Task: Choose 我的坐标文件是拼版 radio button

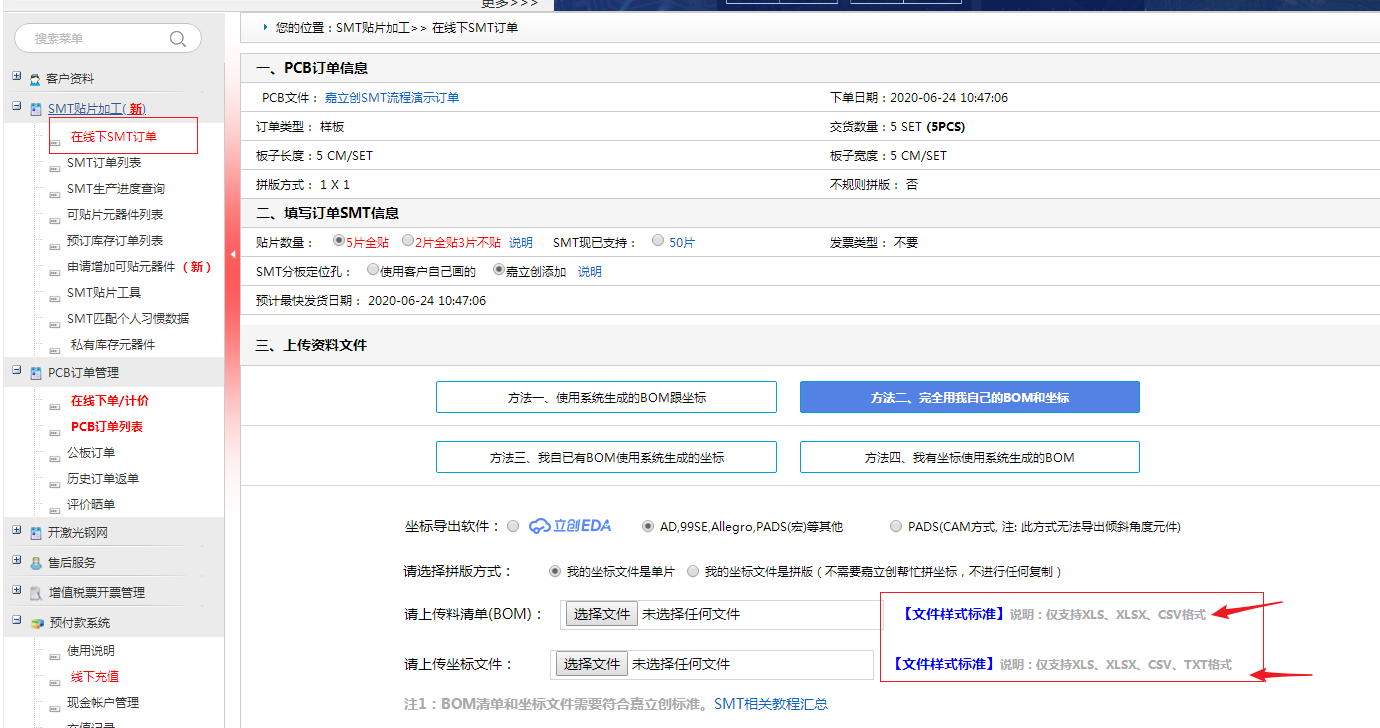Action: click(x=693, y=571)
